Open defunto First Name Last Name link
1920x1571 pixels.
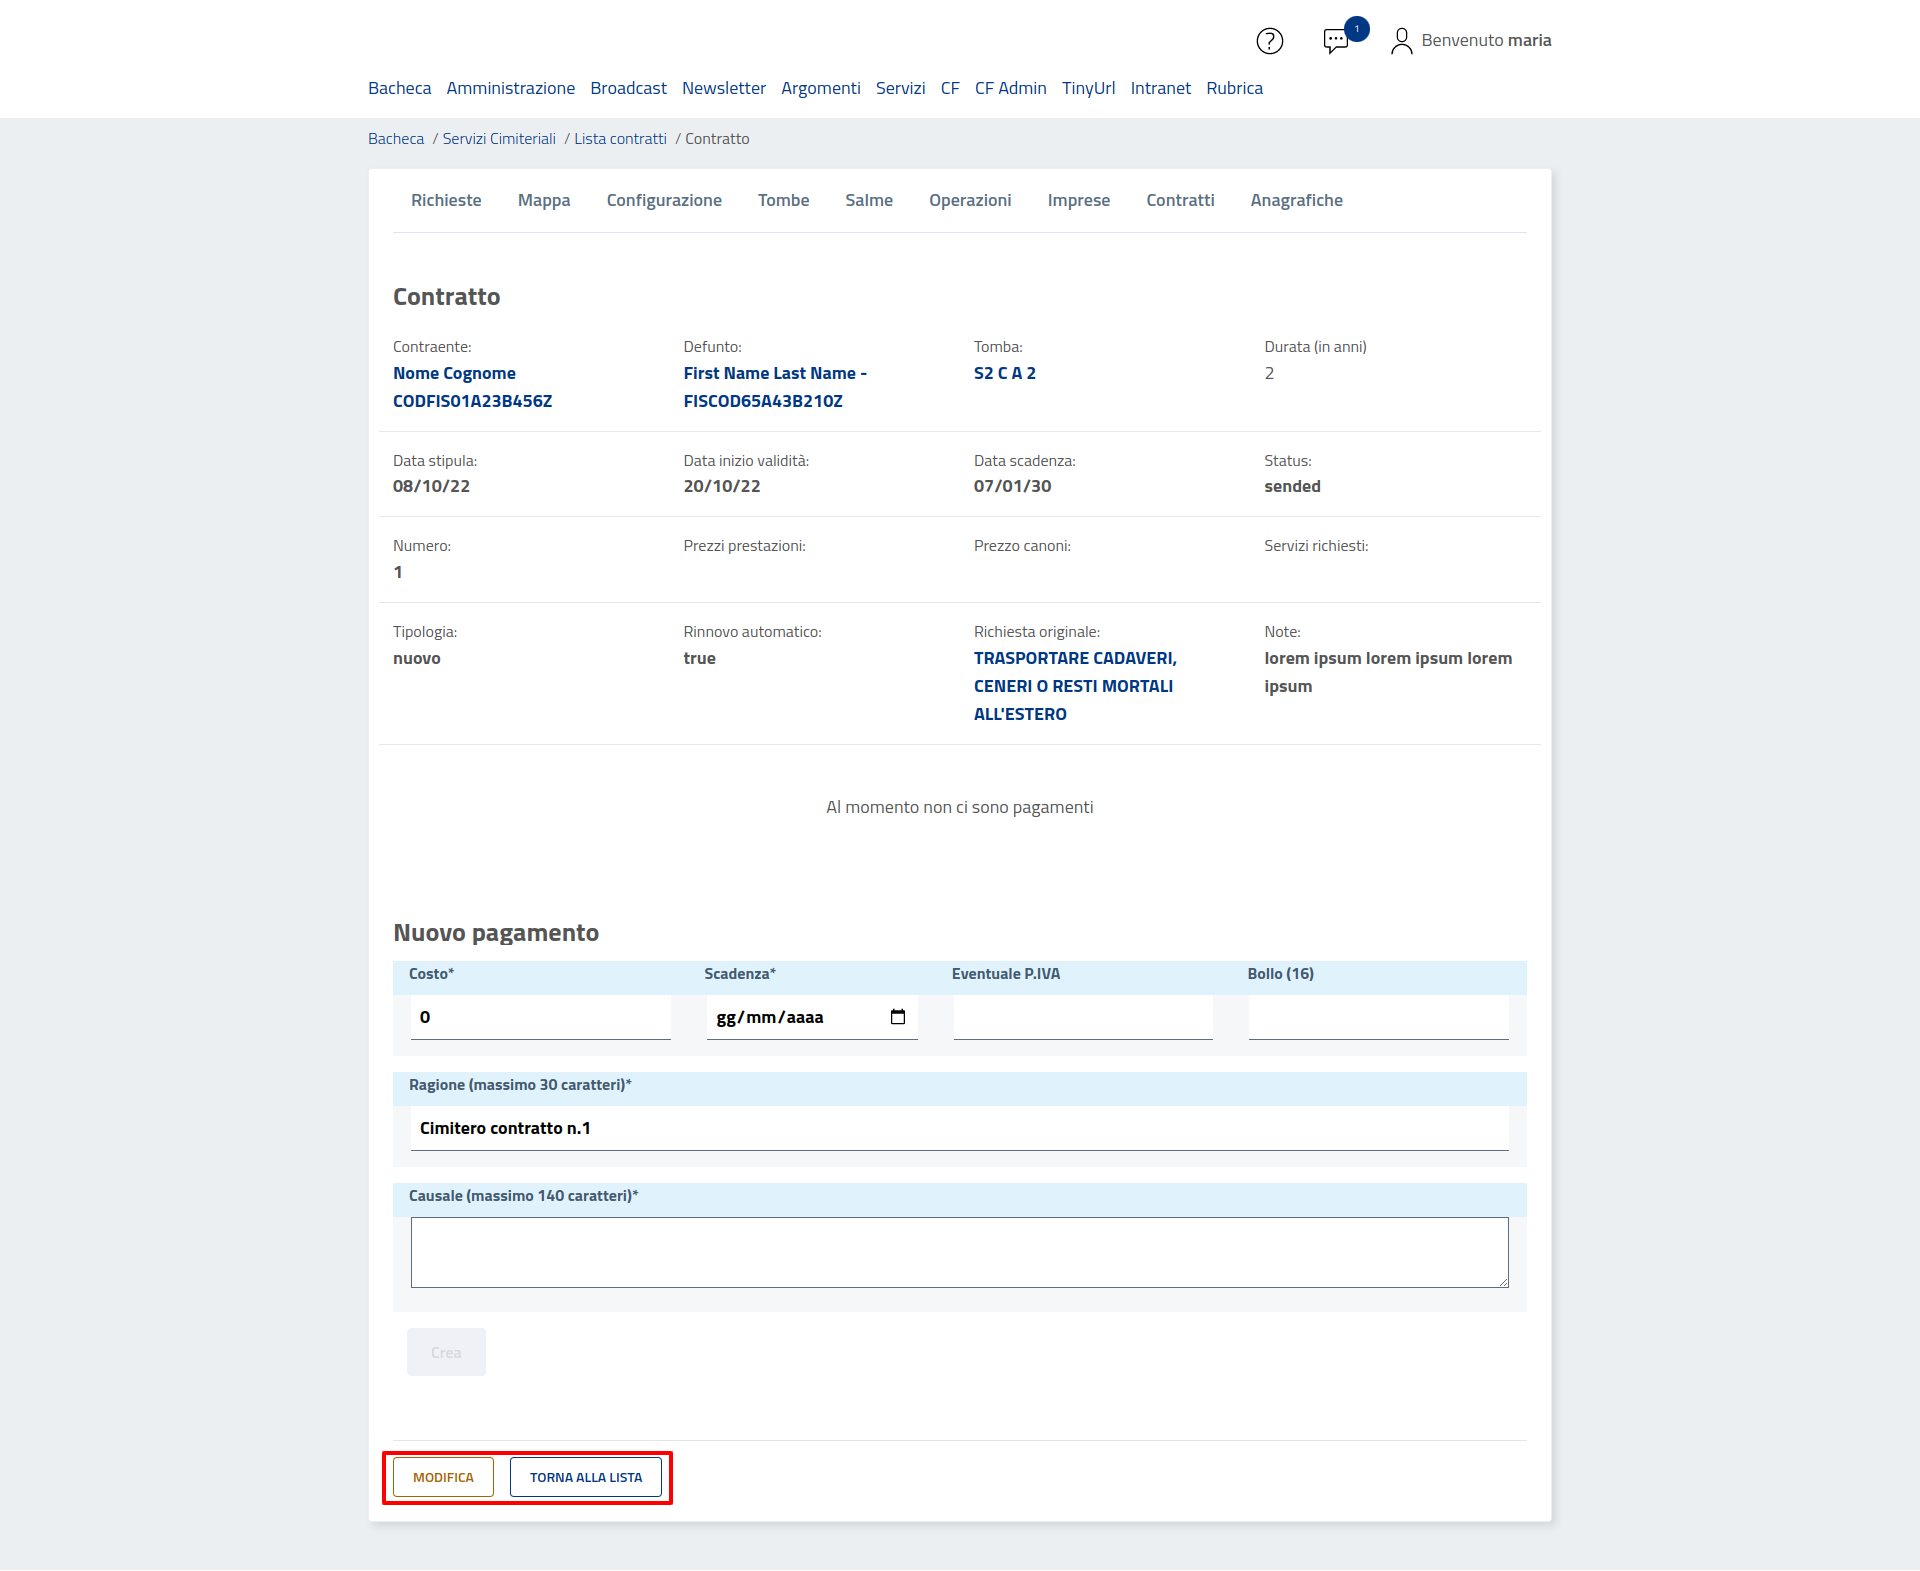774,373
